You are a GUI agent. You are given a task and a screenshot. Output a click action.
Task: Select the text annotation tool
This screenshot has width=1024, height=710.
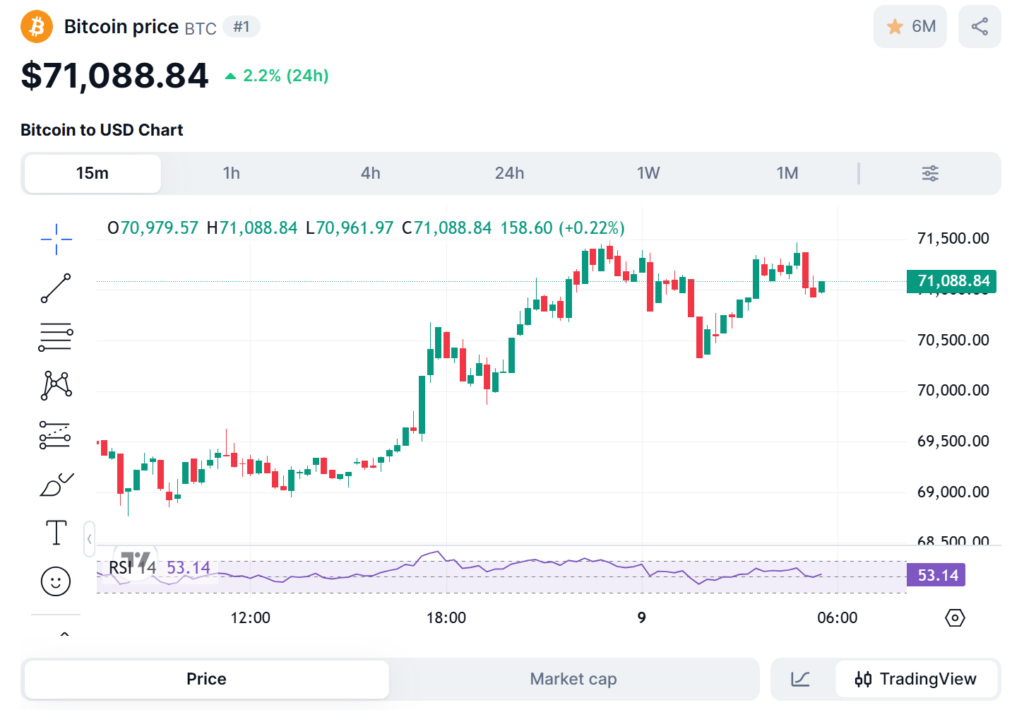pos(56,532)
